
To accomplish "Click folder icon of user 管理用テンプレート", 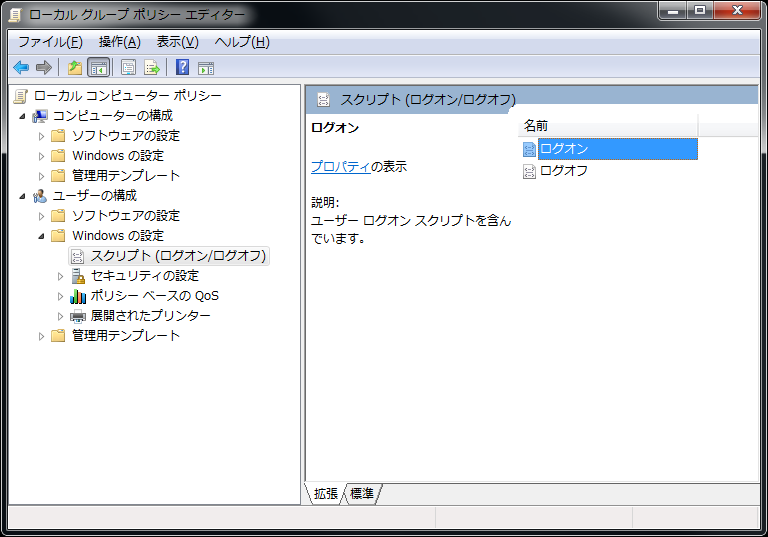I will [x=58, y=336].
